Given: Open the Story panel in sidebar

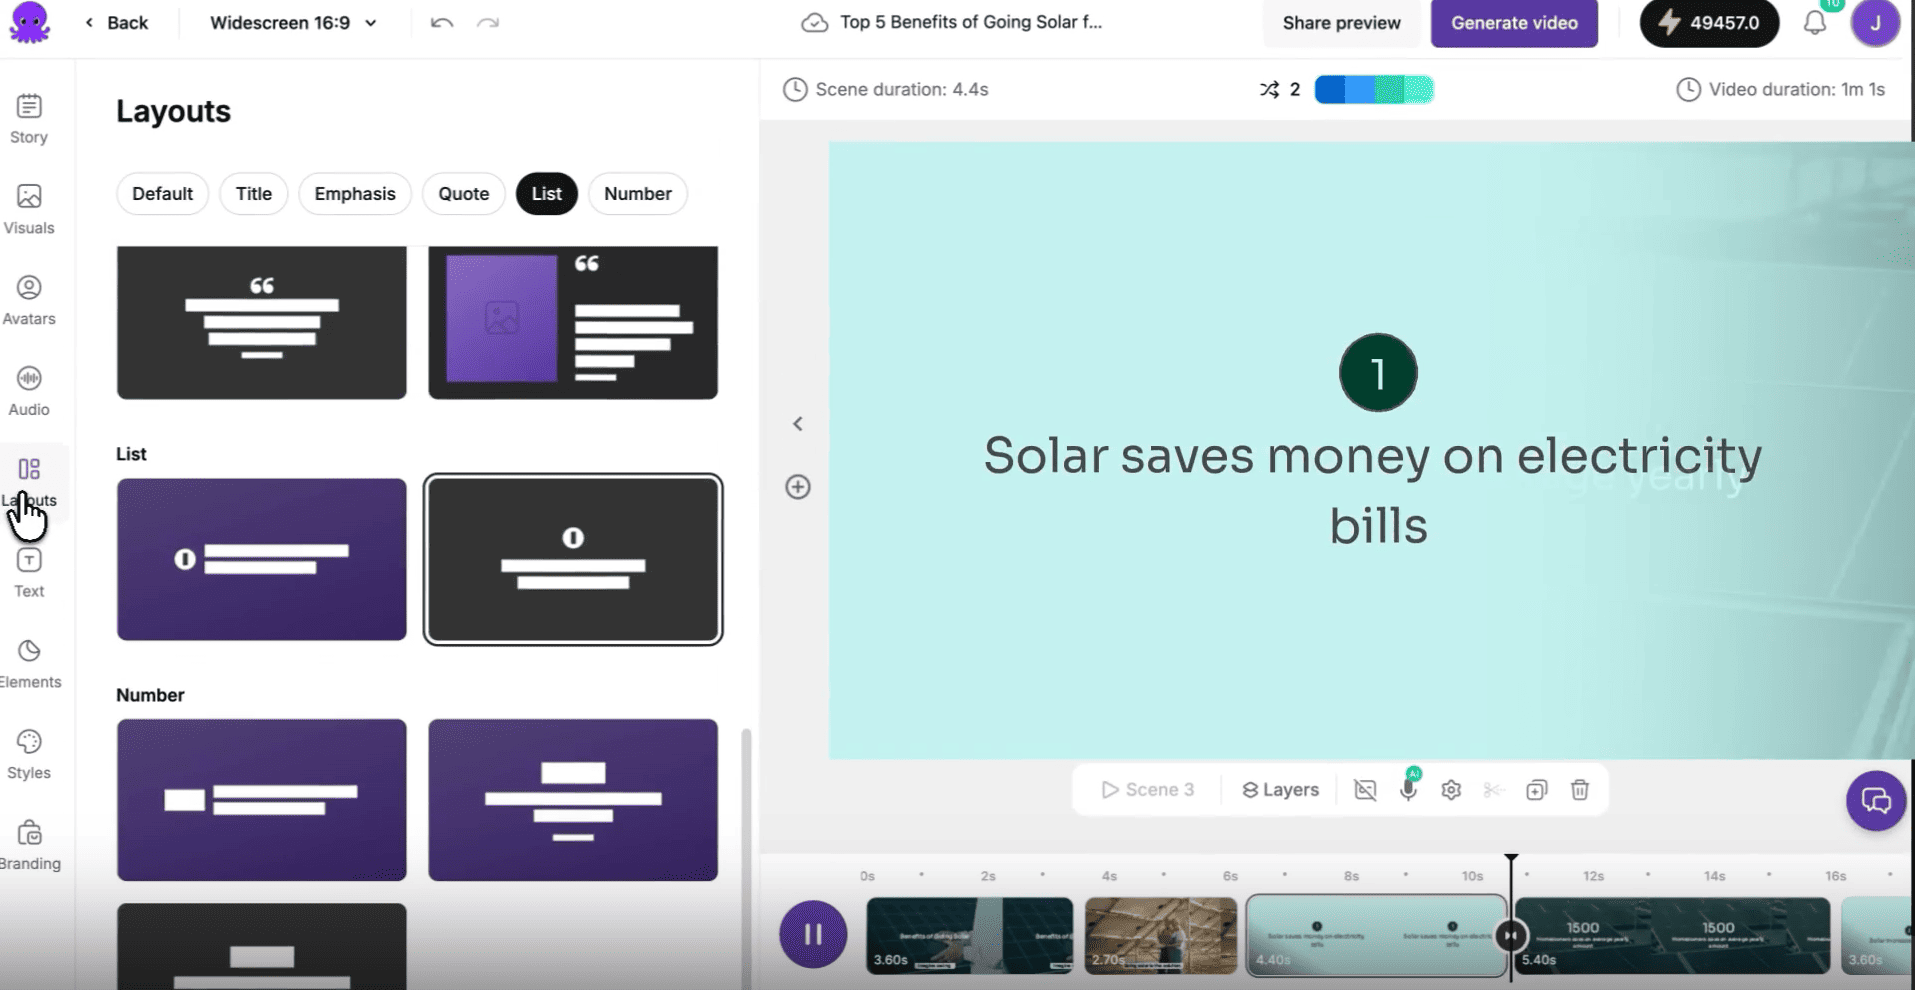Looking at the screenshot, I should click(29, 119).
